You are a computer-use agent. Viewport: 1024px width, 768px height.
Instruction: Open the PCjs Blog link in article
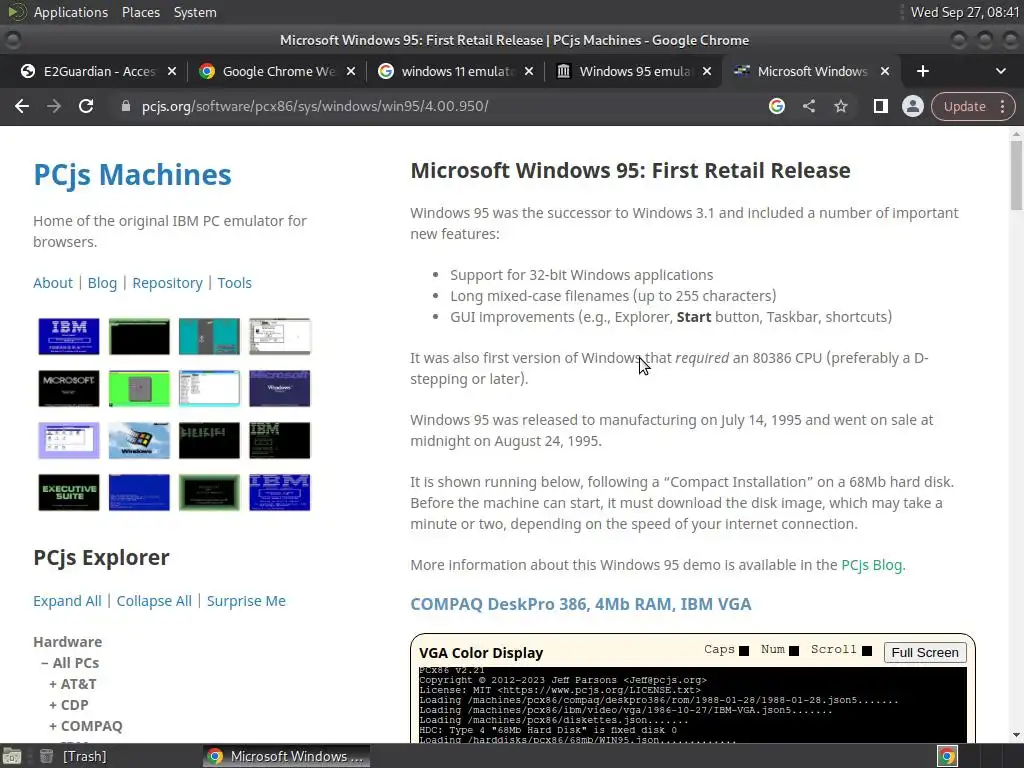point(871,565)
